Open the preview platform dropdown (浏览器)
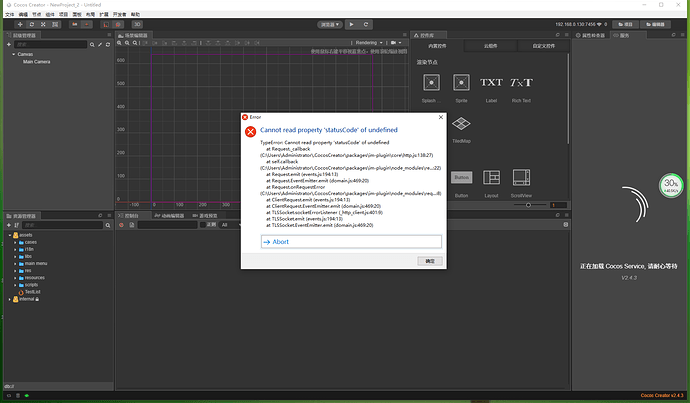This screenshot has width=690, height=403. pyautogui.click(x=330, y=25)
